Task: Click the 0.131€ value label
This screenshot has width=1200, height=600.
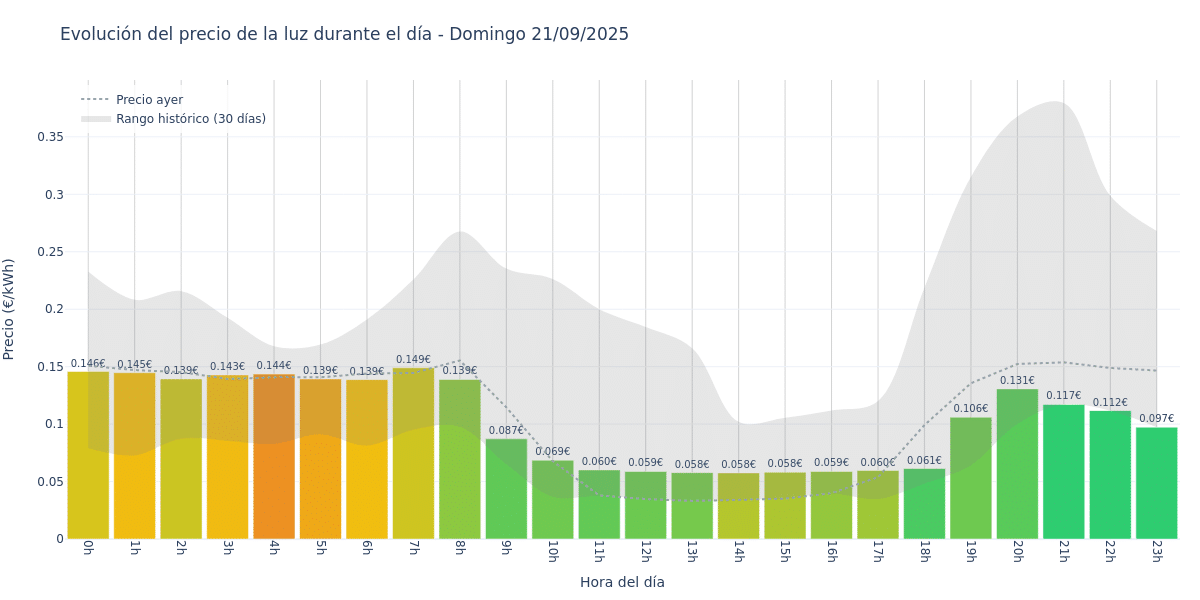Action: [x=1017, y=381]
